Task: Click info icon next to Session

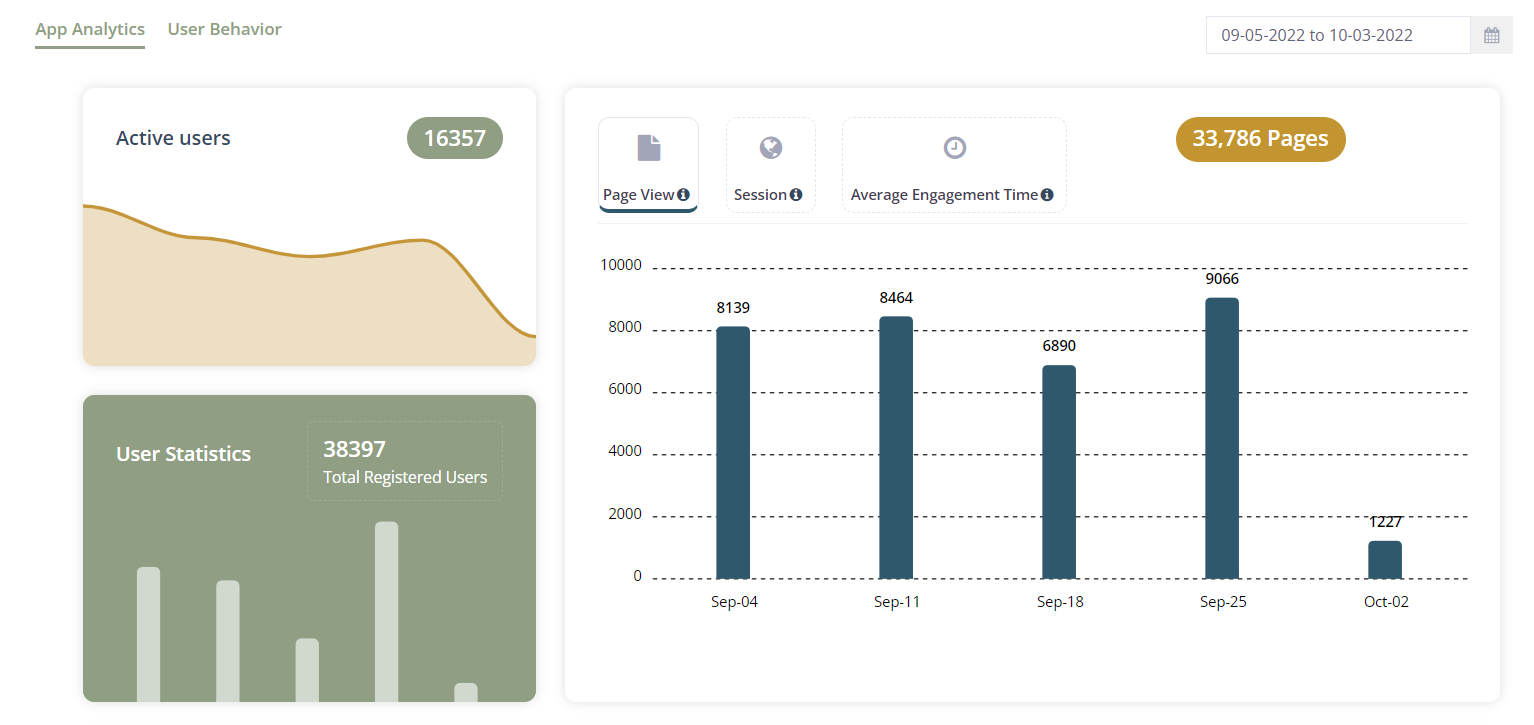Action: pyautogui.click(x=796, y=195)
